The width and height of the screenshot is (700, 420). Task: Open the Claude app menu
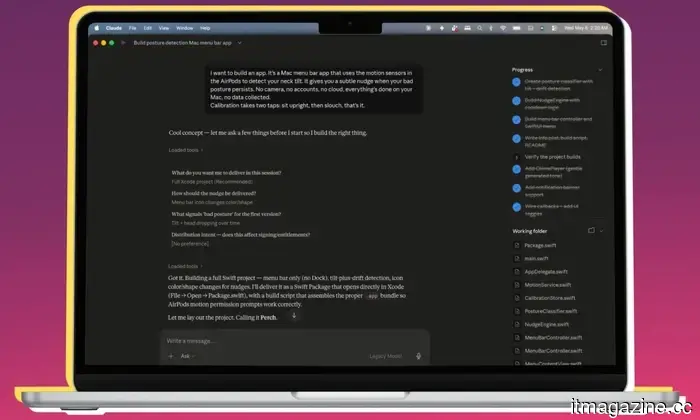pyautogui.click(x=114, y=28)
